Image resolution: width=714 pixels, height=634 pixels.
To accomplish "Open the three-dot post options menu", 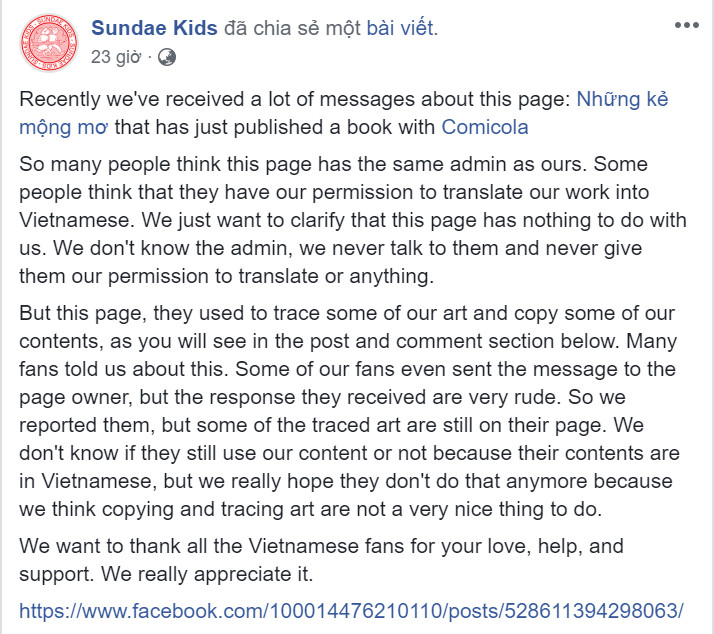I will point(687,25).
